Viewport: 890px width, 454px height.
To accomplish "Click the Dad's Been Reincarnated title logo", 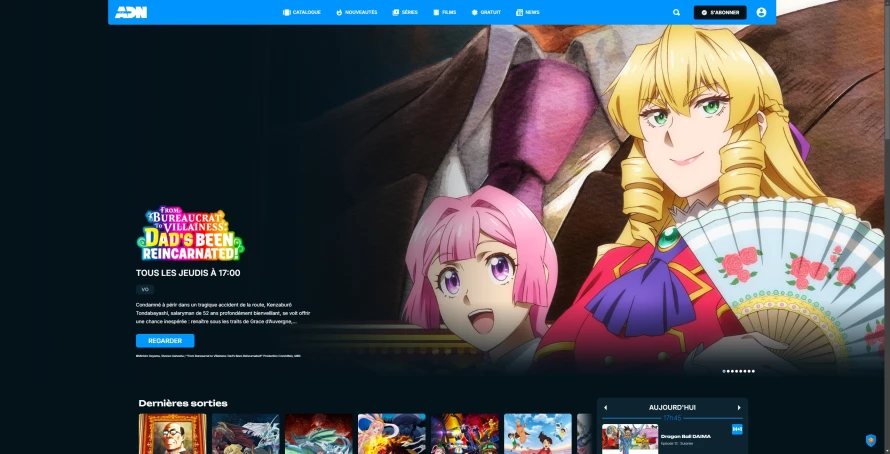I will [x=190, y=233].
